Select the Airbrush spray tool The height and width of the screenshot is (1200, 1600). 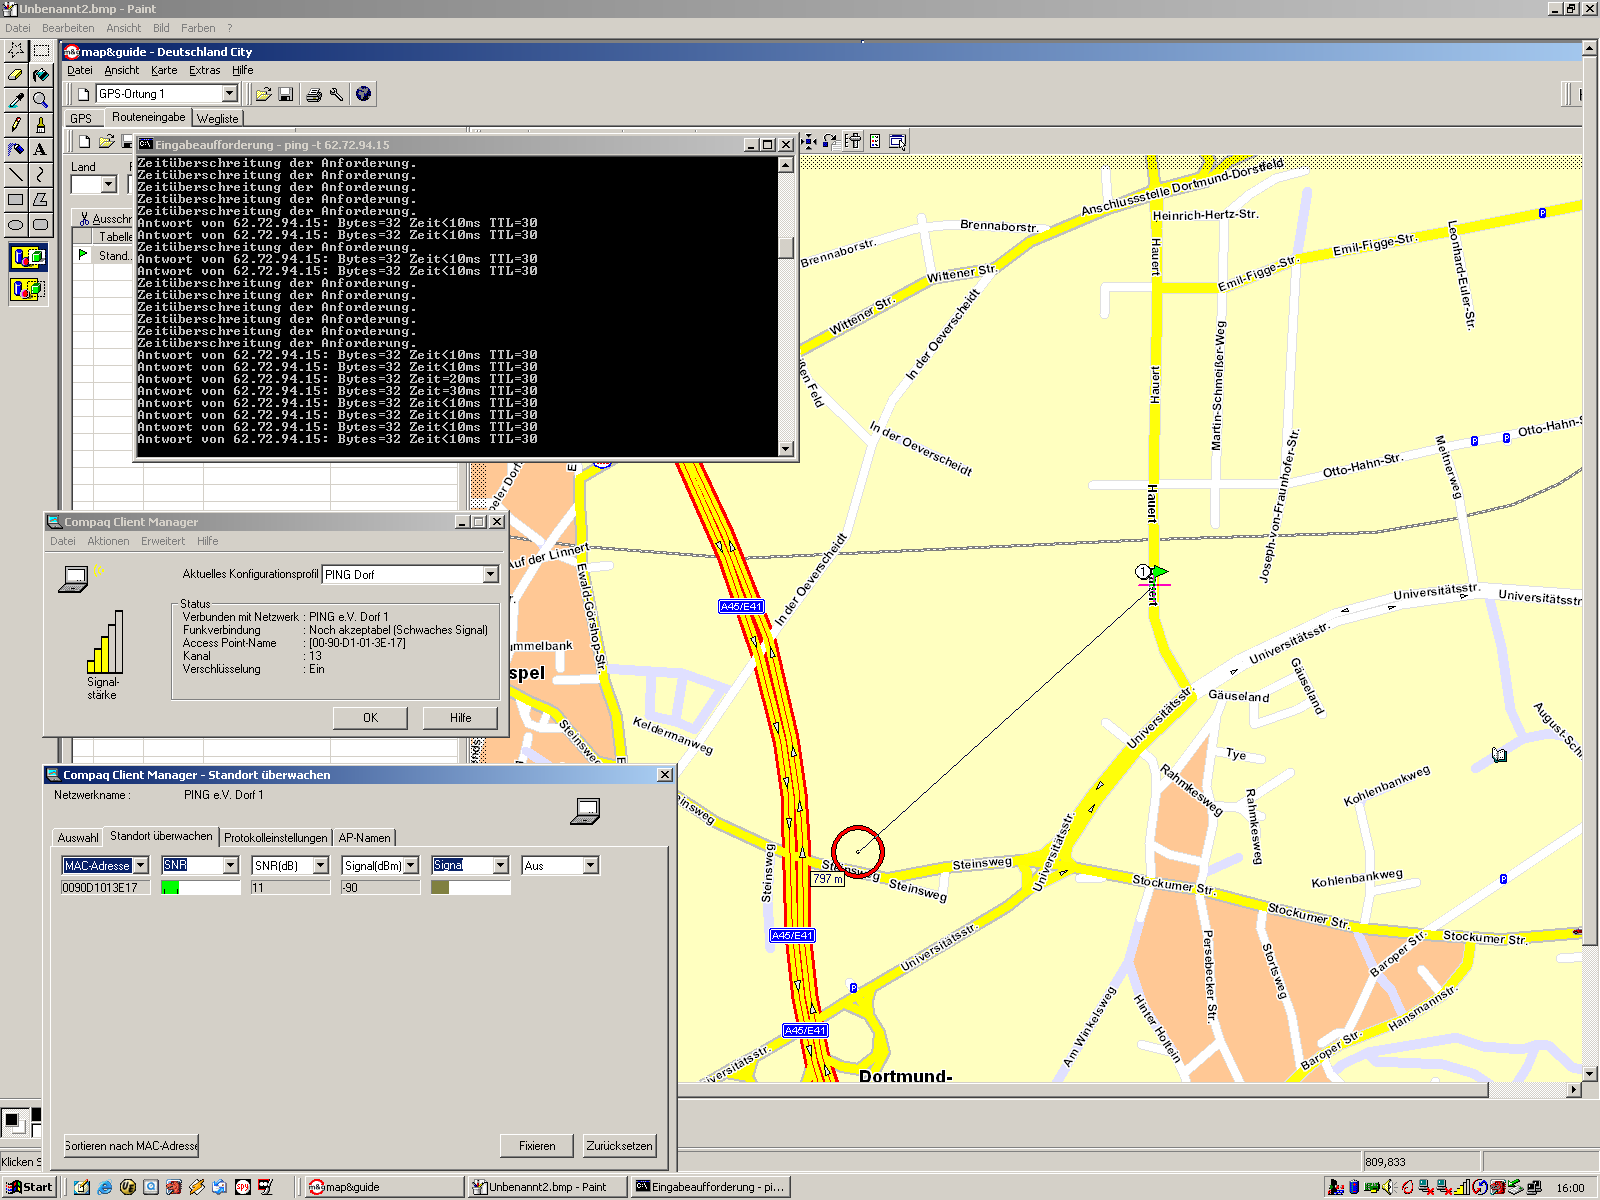pyautogui.click(x=16, y=150)
